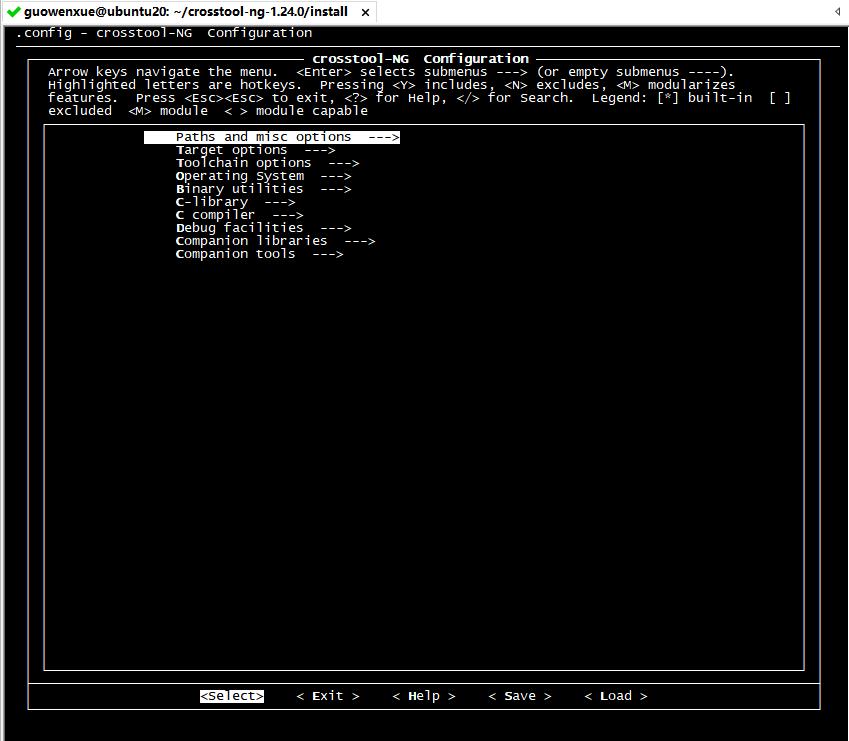Click the Select button
Viewport: 849px width, 741px height.
[232, 696]
